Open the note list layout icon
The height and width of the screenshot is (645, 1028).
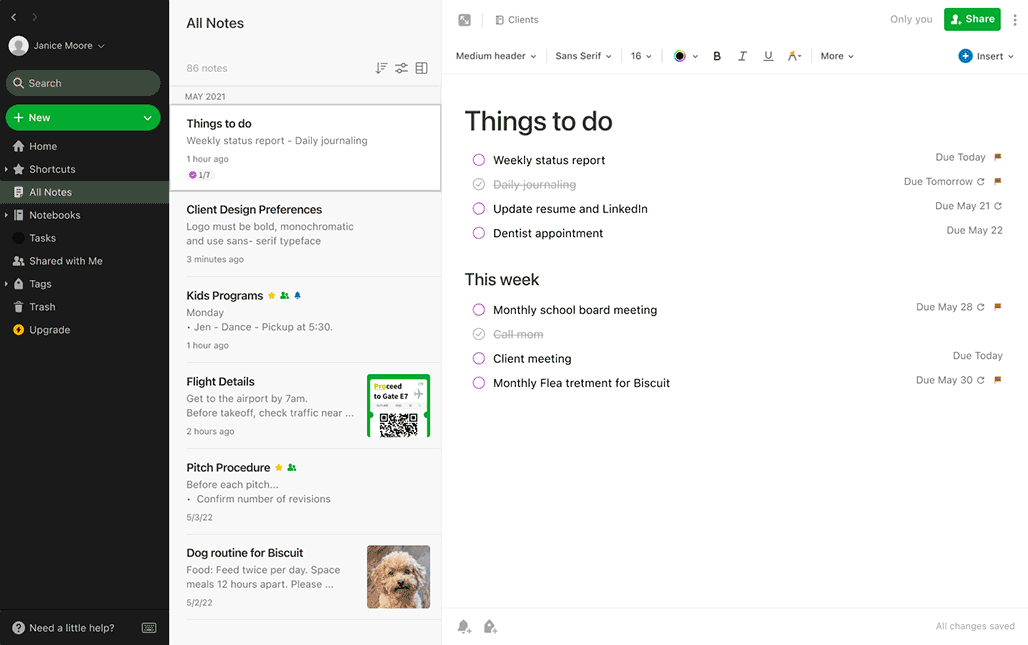(x=421, y=67)
